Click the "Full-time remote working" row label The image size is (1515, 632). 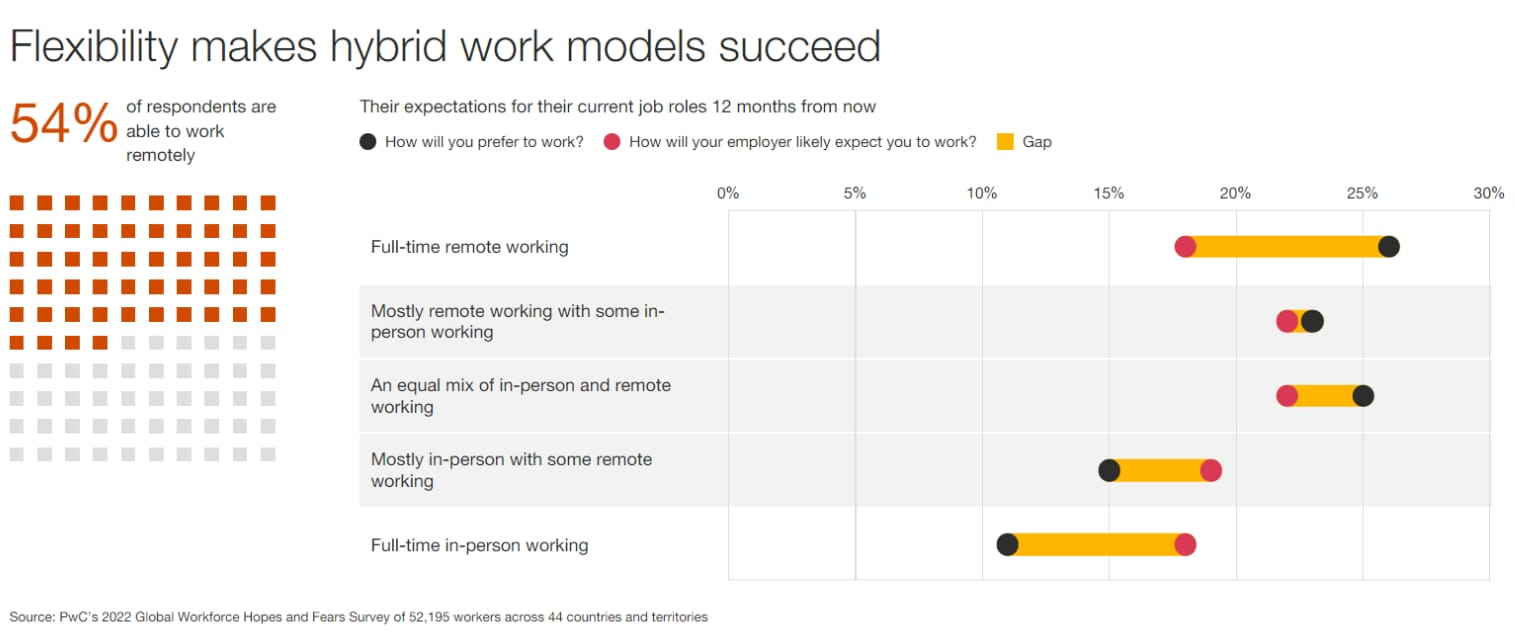pyautogui.click(x=469, y=247)
